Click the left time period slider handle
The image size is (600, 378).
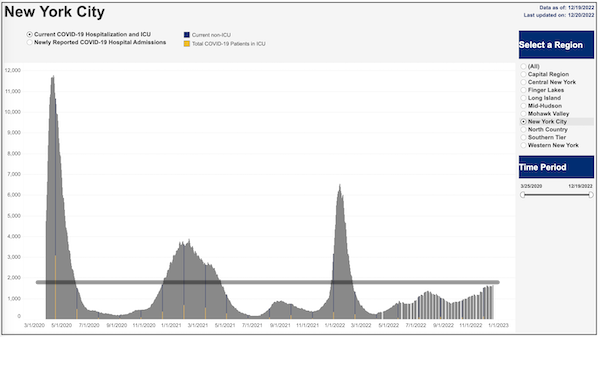tap(523, 195)
